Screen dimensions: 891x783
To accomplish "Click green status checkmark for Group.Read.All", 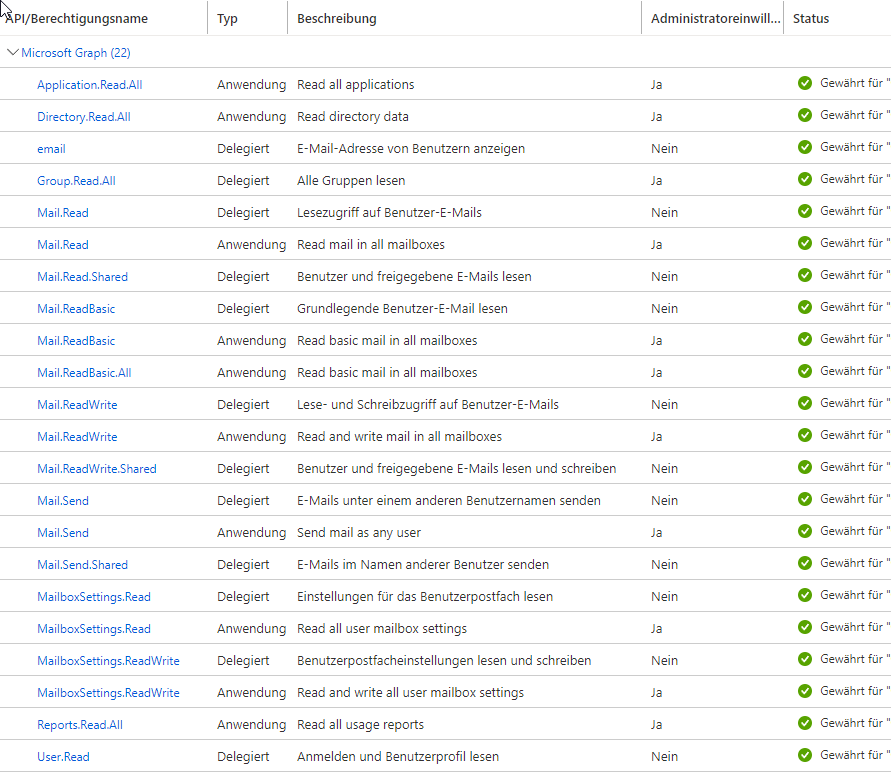I will tap(805, 179).
